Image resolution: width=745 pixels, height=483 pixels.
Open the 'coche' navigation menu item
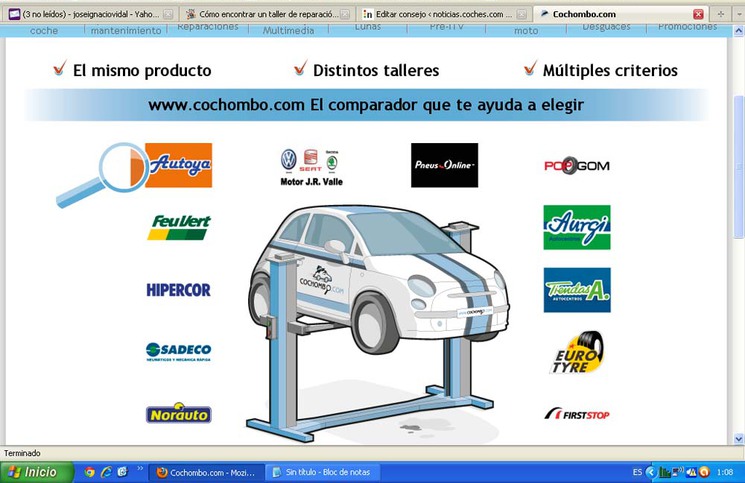pos(44,30)
